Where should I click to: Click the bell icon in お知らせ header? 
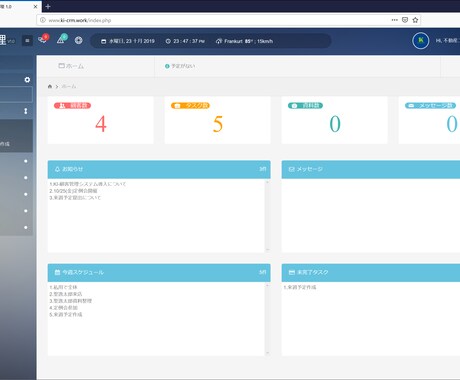(x=57, y=169)
